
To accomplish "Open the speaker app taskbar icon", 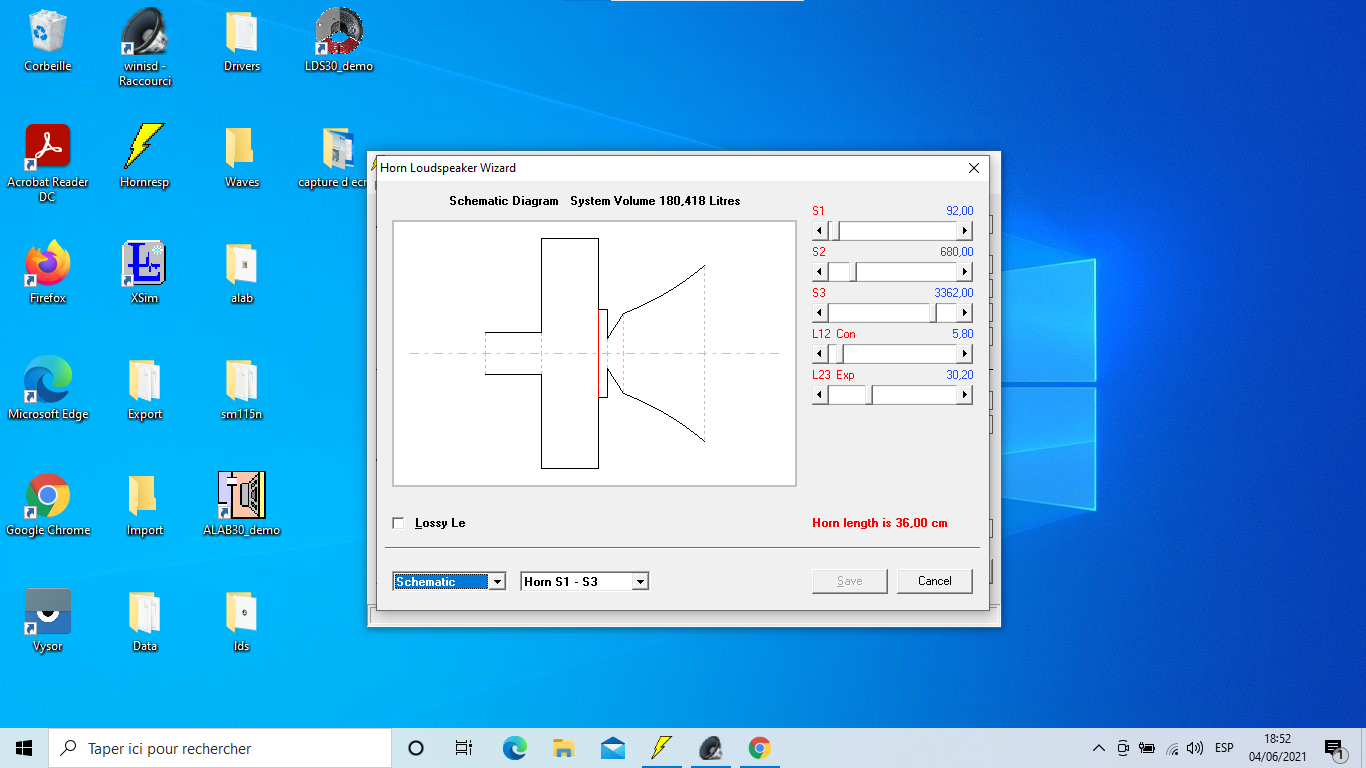I will 710,748.
